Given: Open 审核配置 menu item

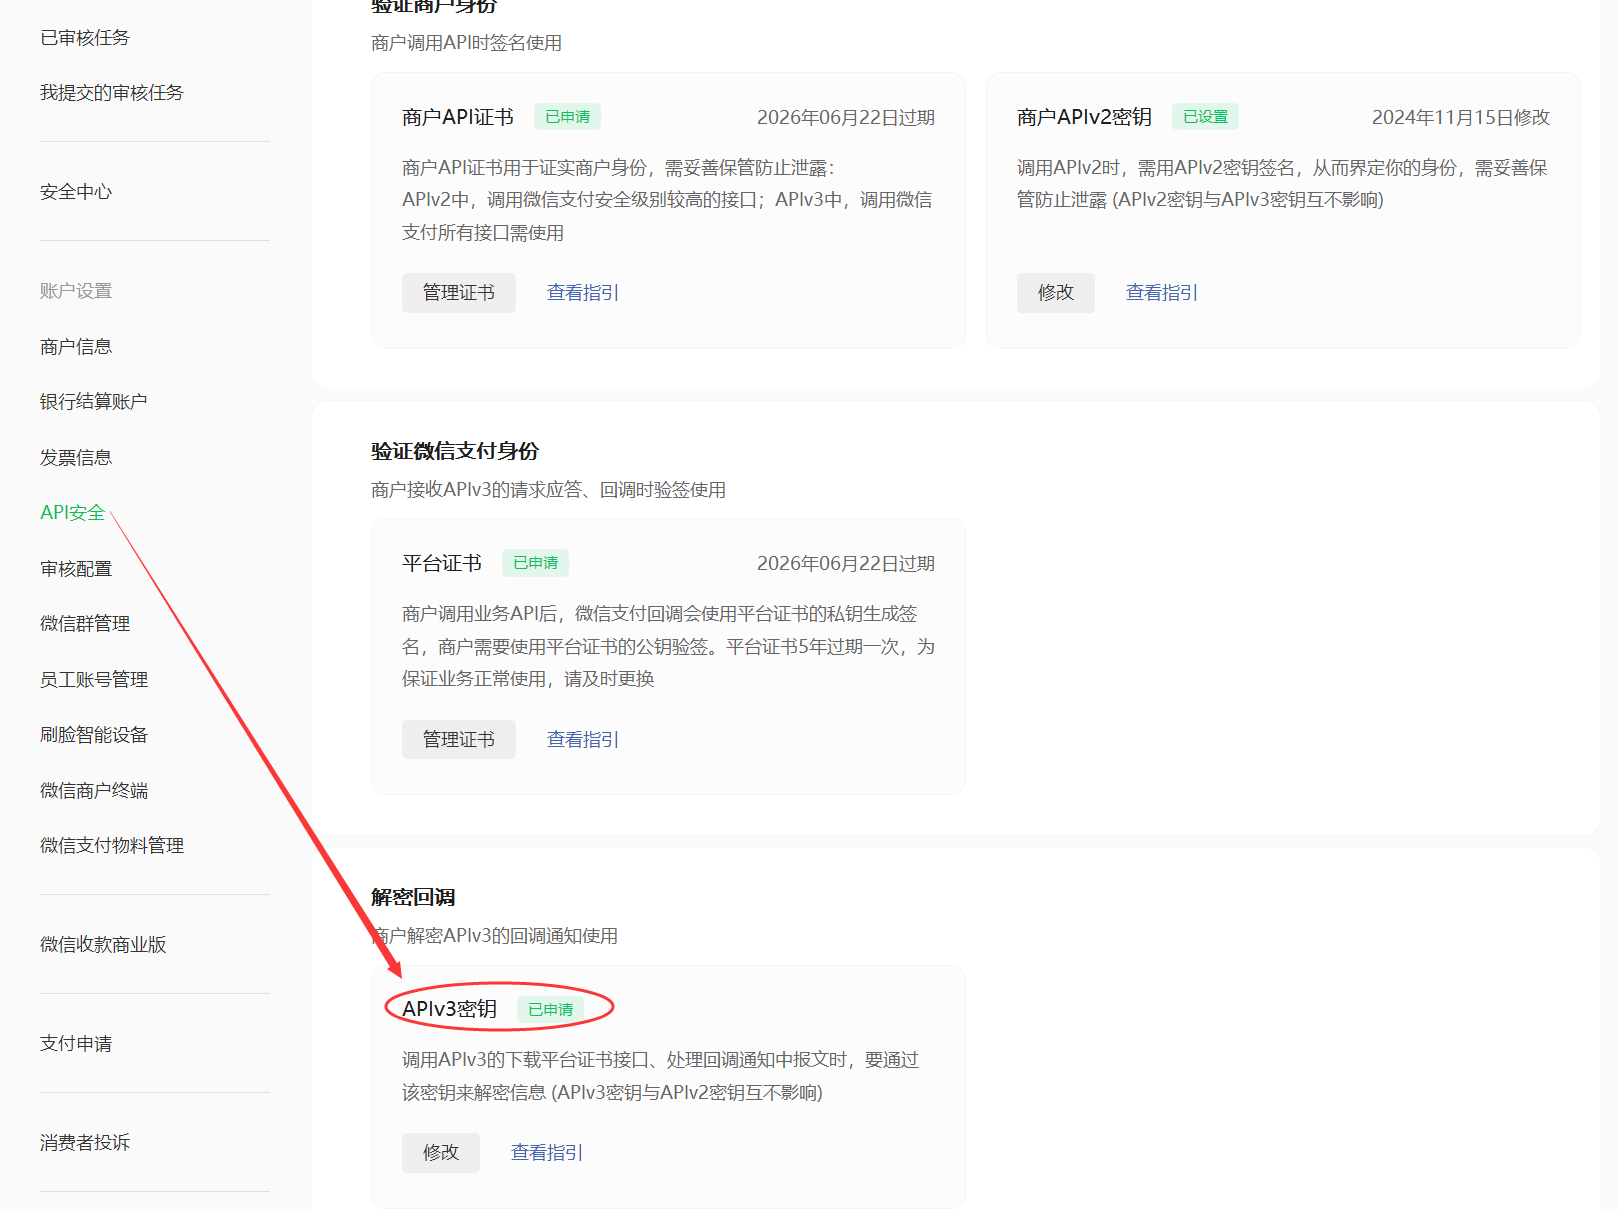Looking at the screenshot, I should pyautogui.click(x=76, y=569).
